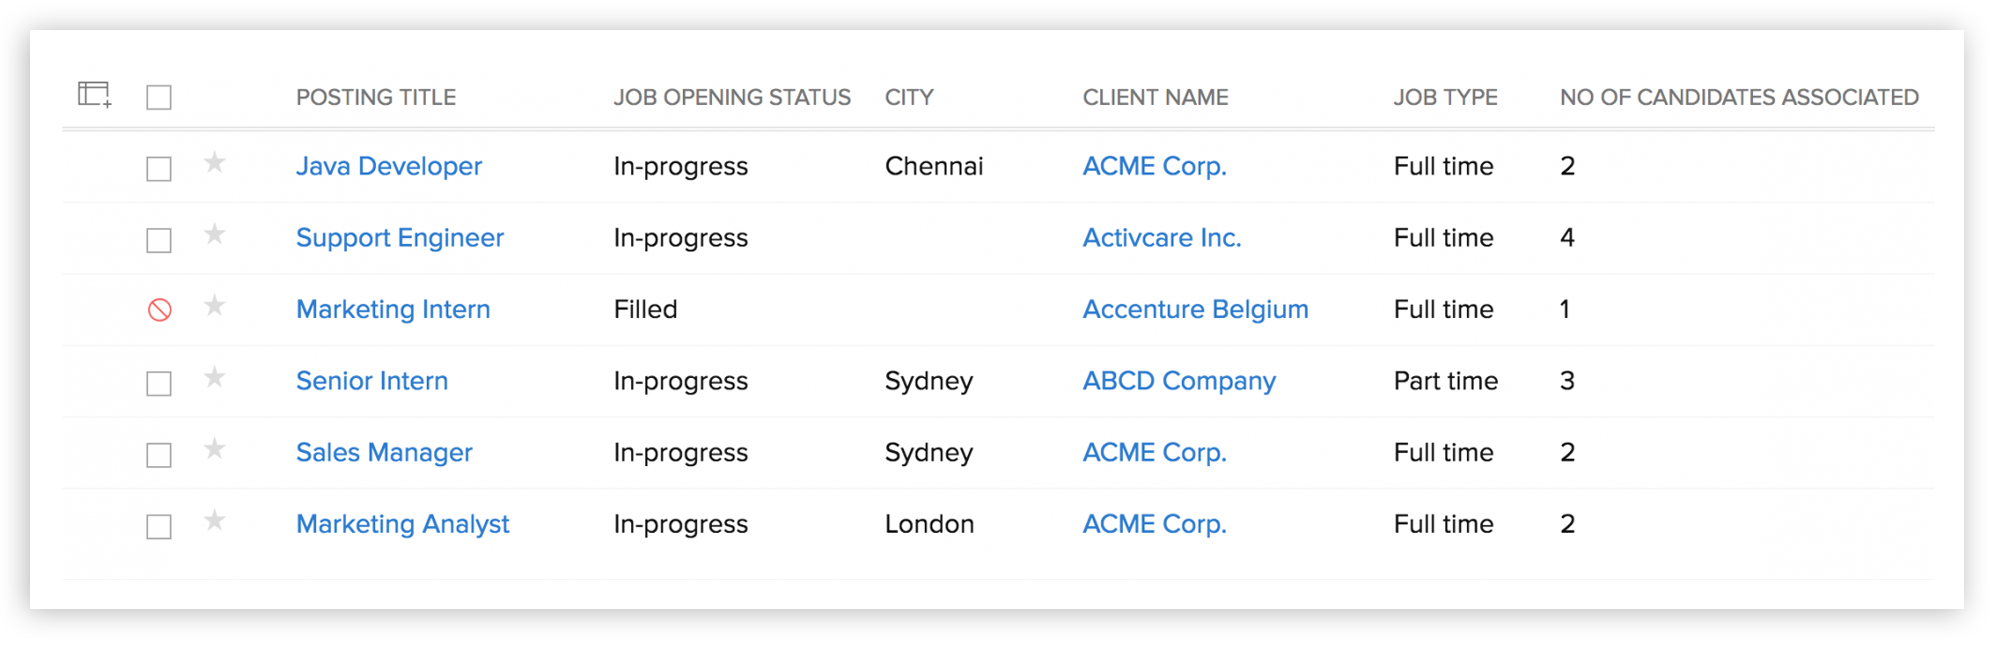This screenshot has width=1994, height=655.
Task: Open the Marketing Analyst posting
Action: coord(402,525)
